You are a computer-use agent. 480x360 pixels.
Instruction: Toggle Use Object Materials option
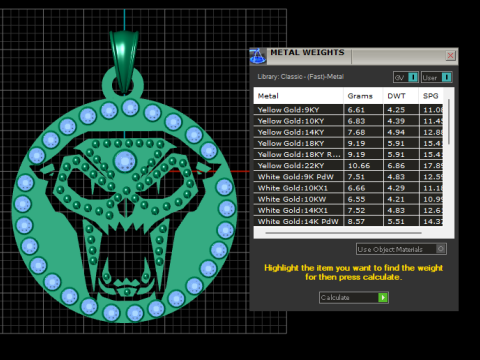coord(401,249)
